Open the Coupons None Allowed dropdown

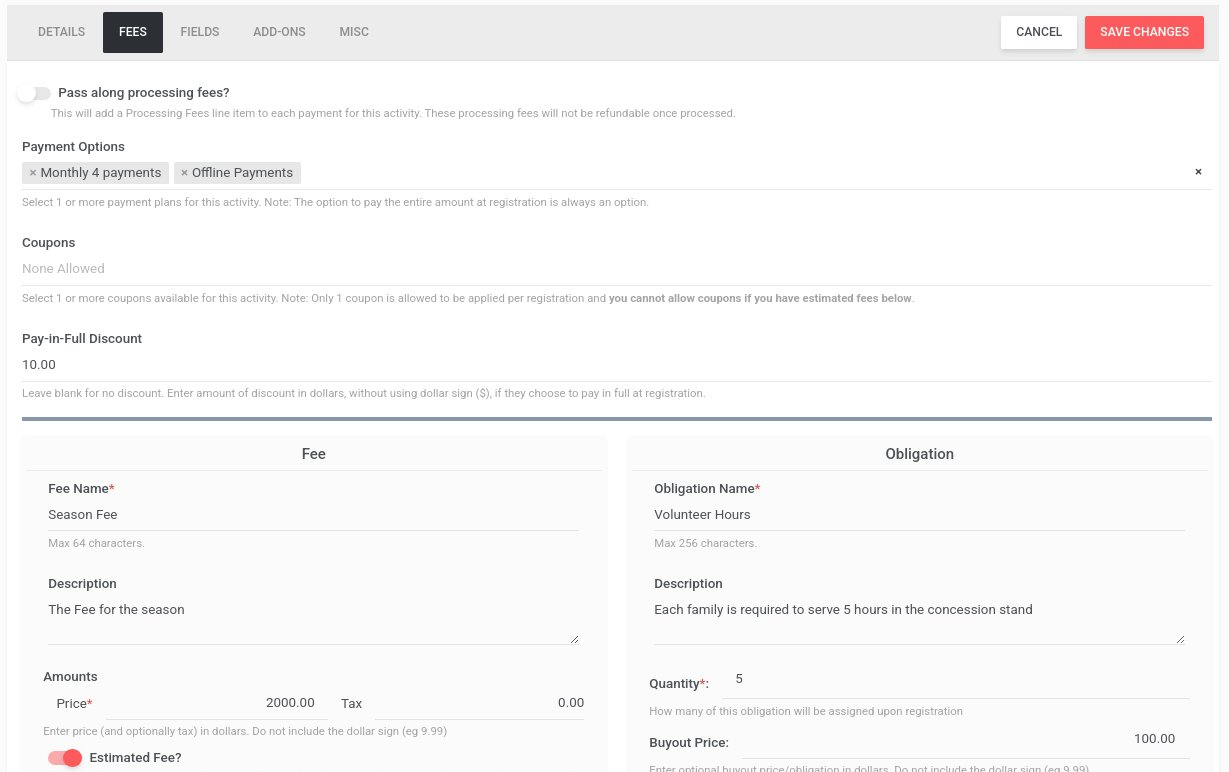point(616,269)
